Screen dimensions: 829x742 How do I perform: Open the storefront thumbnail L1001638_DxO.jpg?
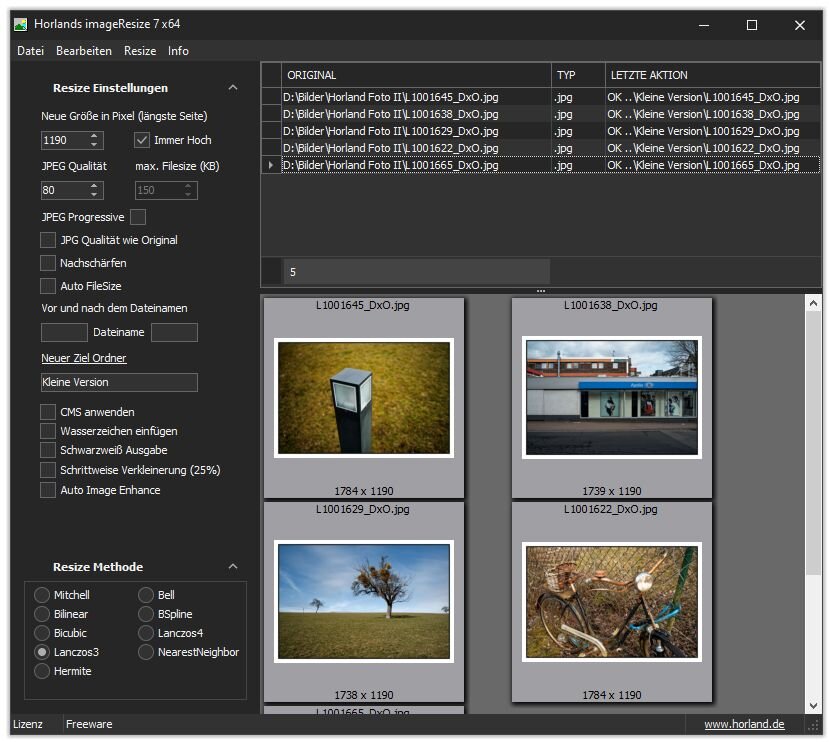612,398
